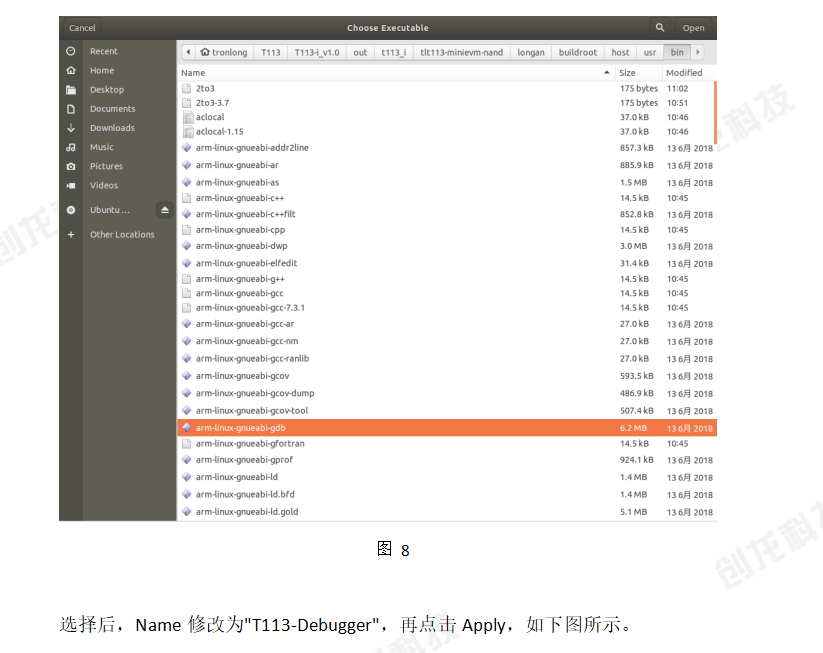Go to tlt113-minievm-nand in path bar
This screenshot has width=823, height=653.
pos(461,52)
